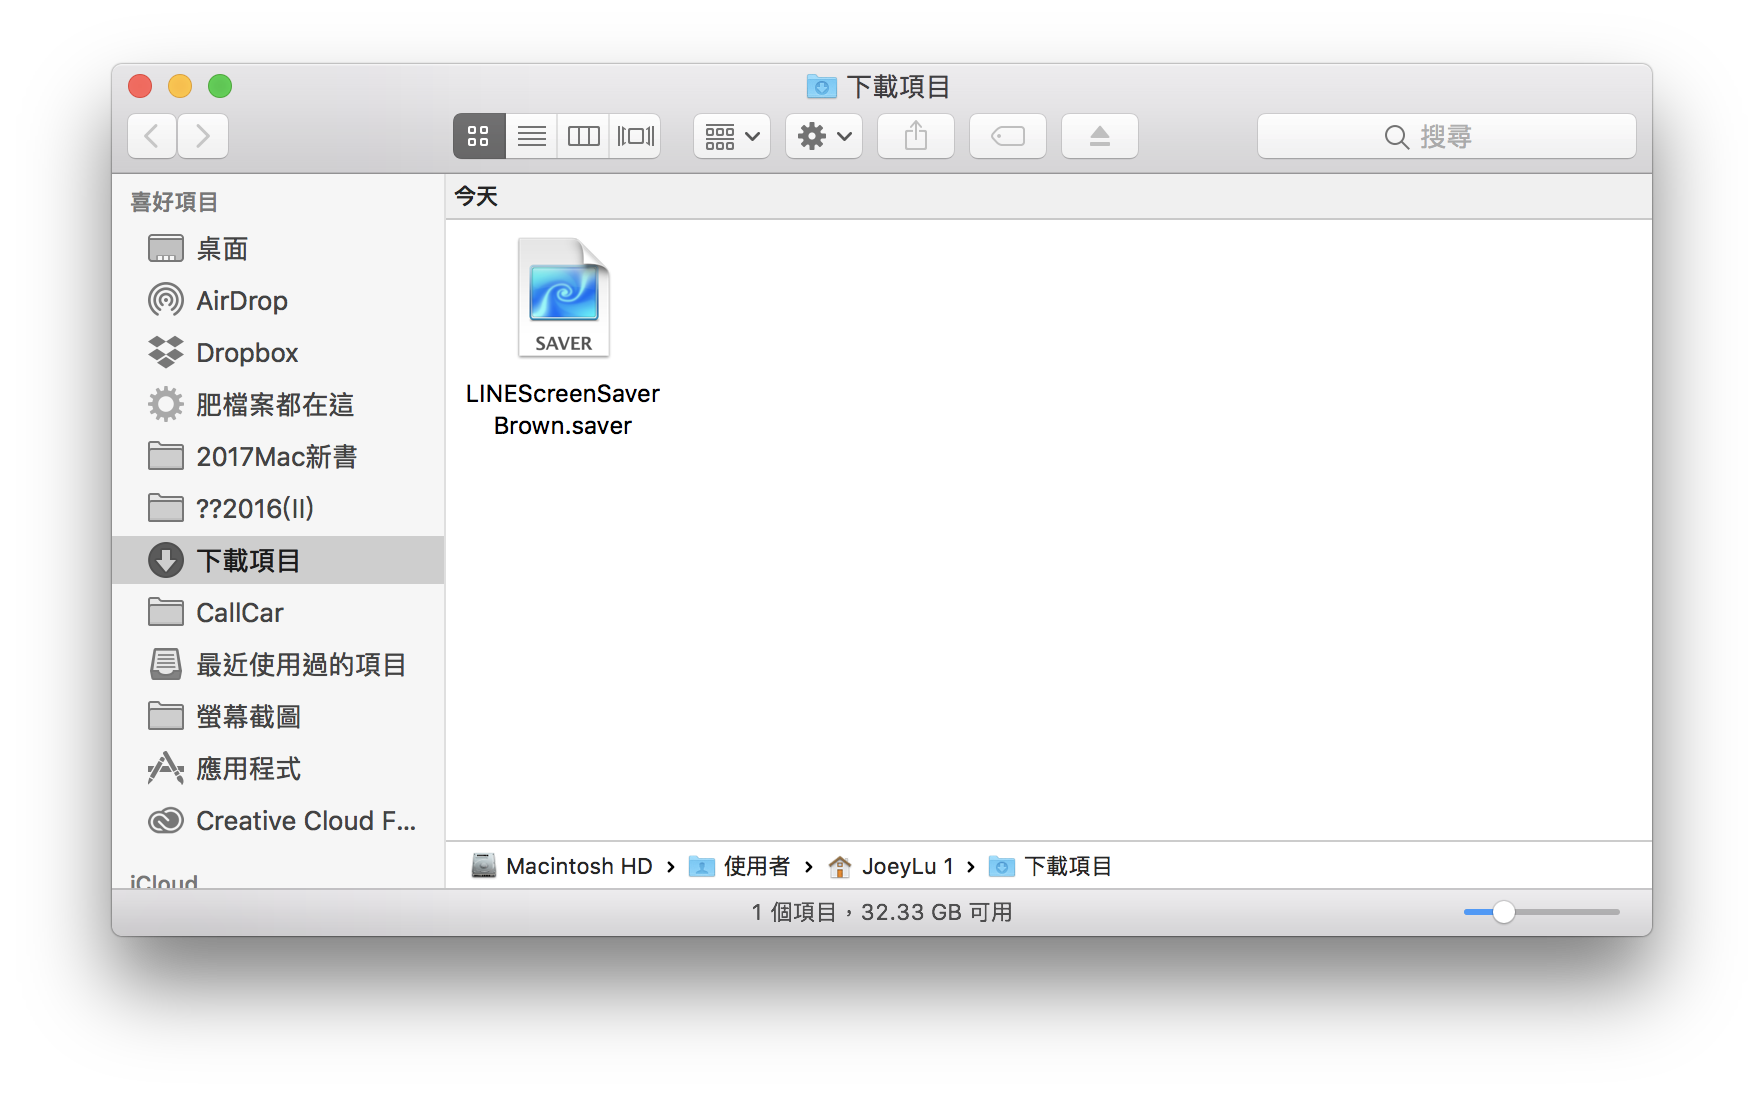The image size is (1764, 1096).
Task: Go back with the left arrow
Action: pos(152,136)
